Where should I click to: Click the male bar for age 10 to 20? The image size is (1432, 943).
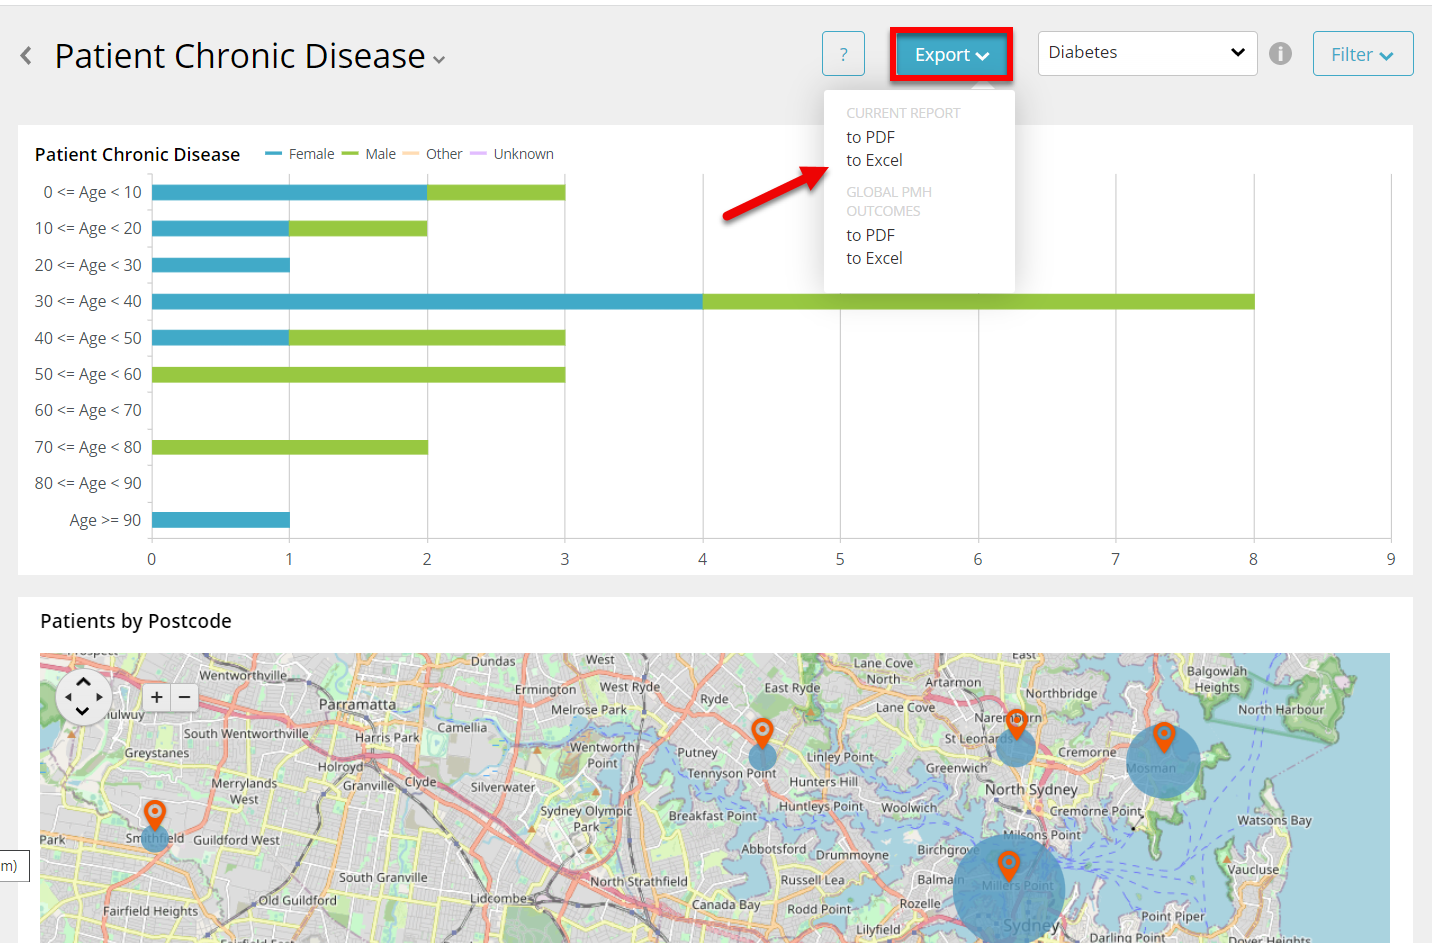coord(358,228)
